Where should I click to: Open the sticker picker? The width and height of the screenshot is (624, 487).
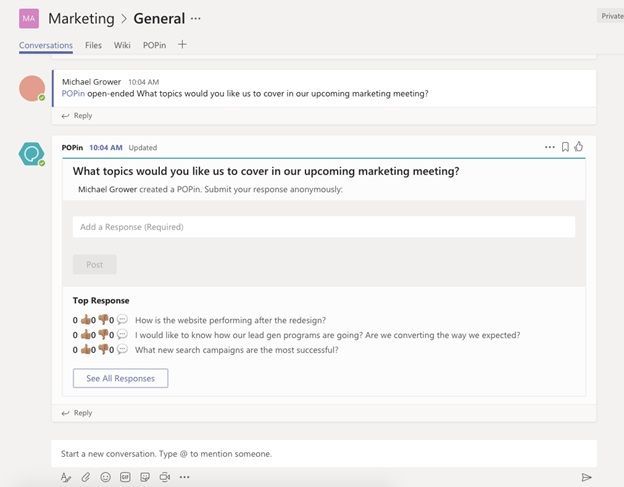(x=145, y=477)
